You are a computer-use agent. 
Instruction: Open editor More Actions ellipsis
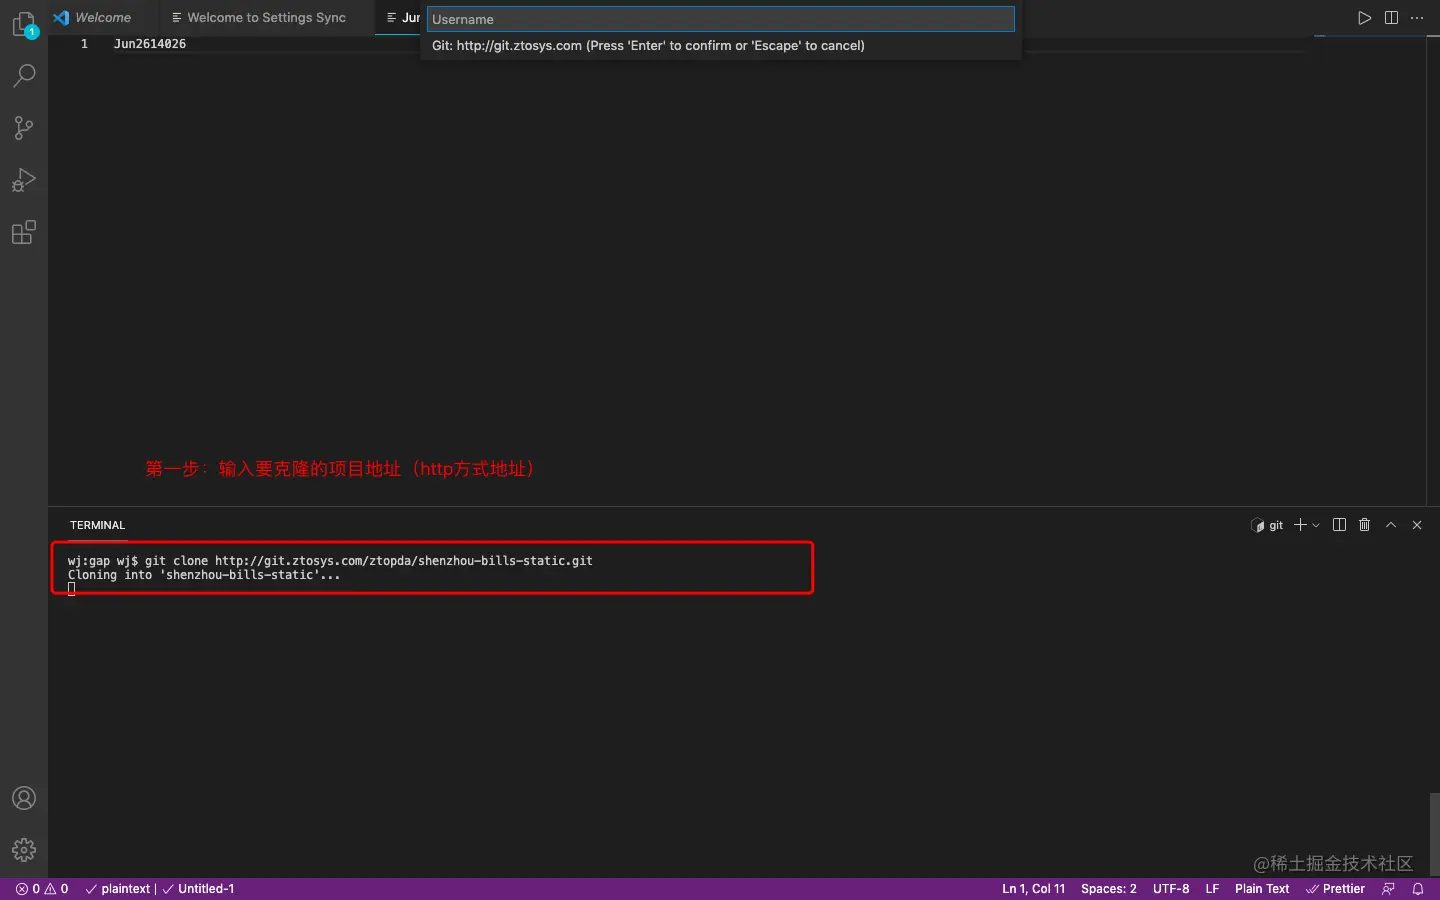tap(1417, 18)
